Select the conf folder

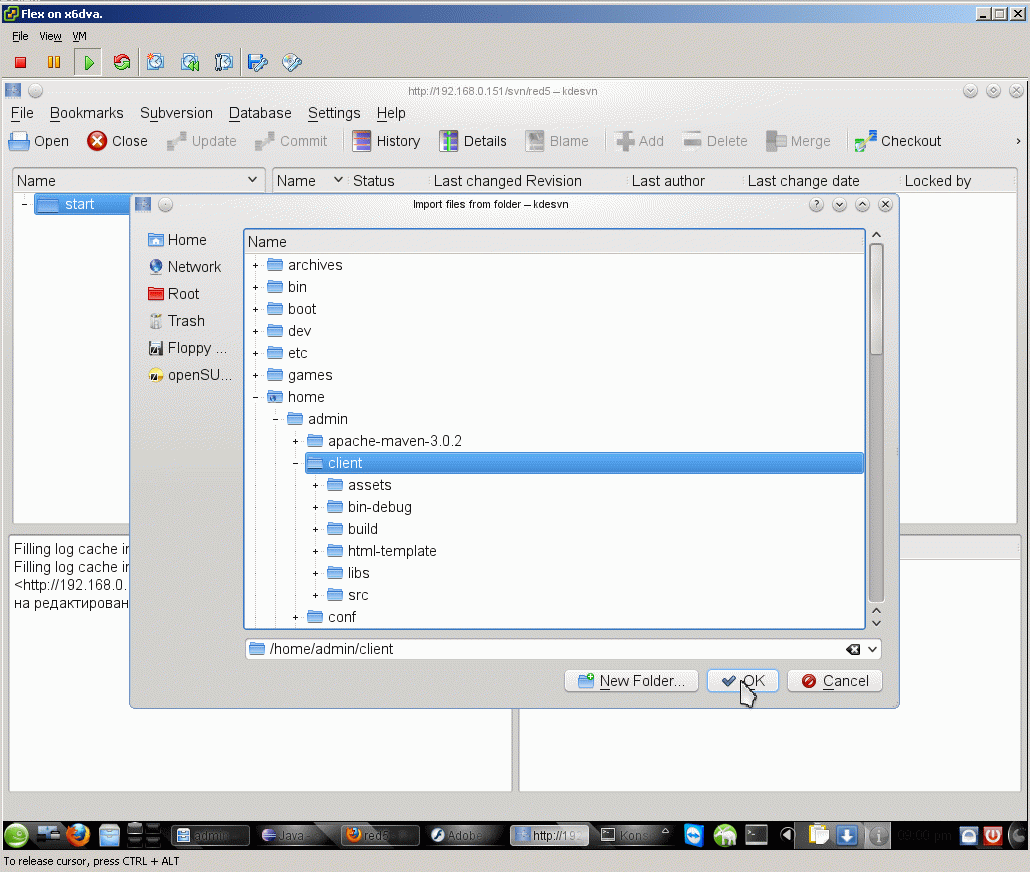coord(332,617)
